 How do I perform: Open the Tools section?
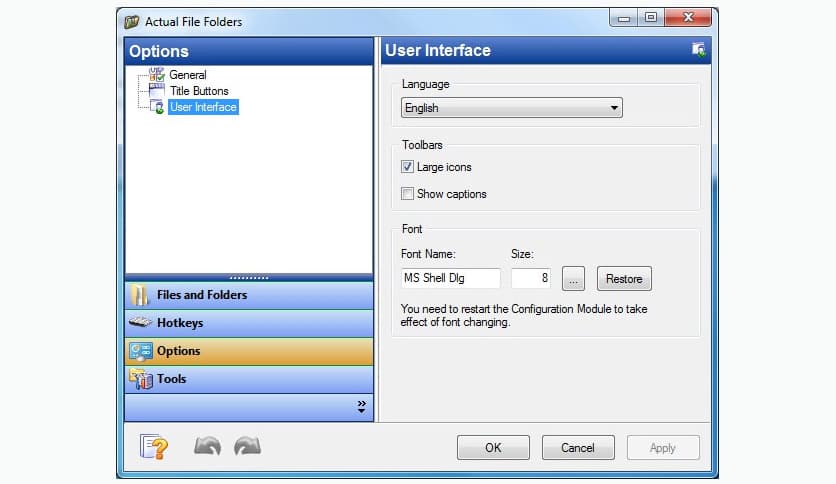tap(249, 379)
